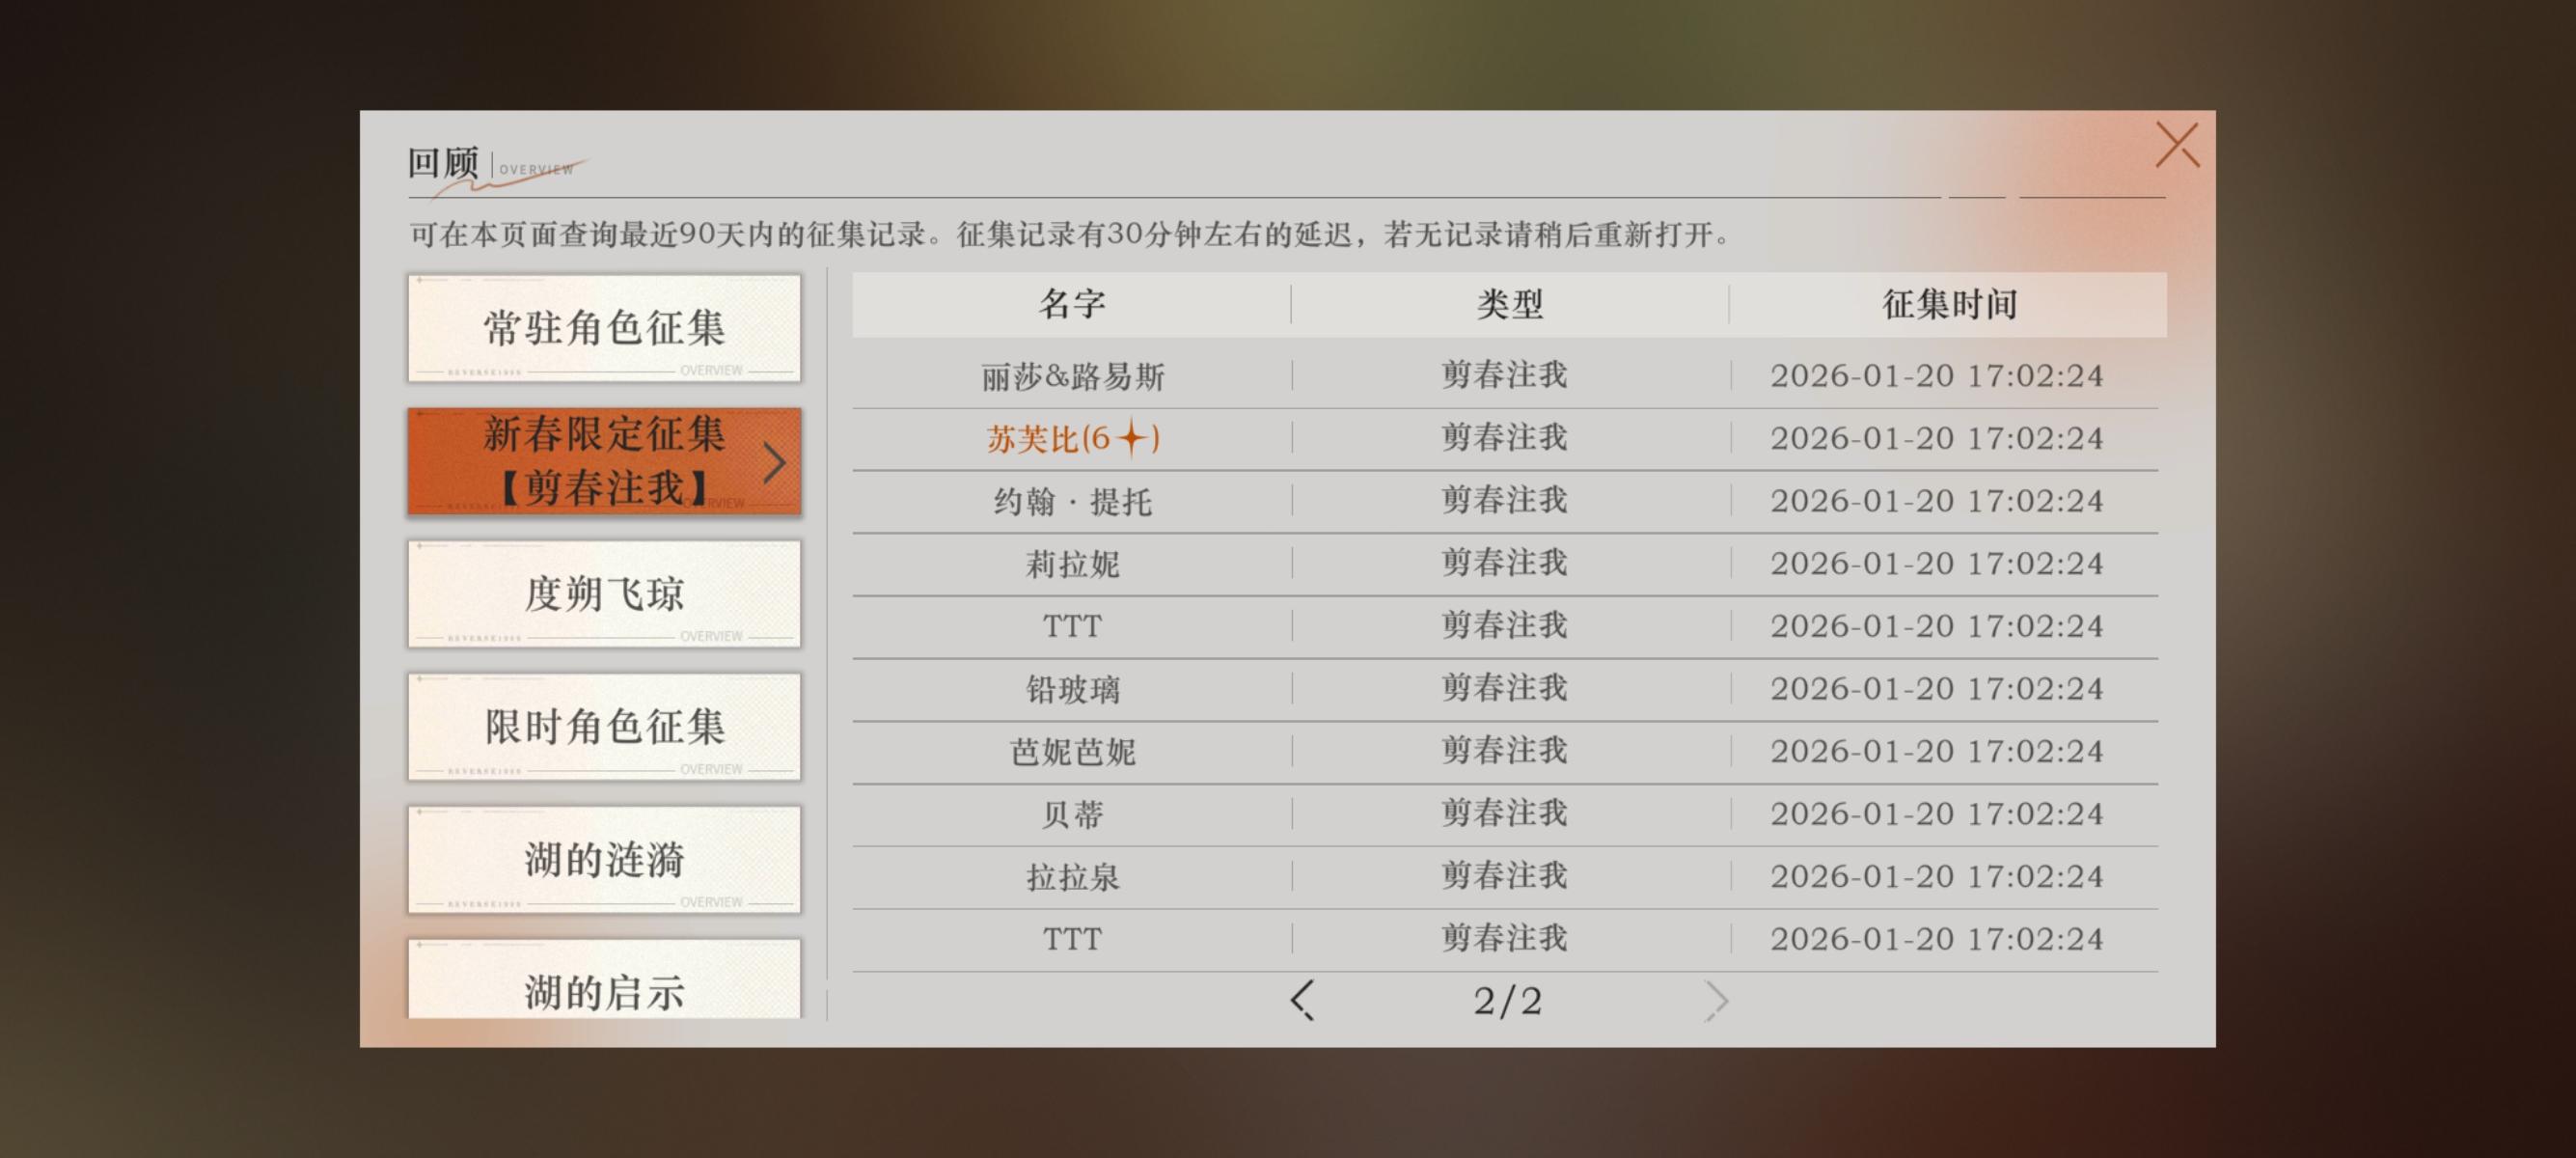Open 限时角色征集 record tab
This screenshot has width=2576, height=1158.
(604, 727)
